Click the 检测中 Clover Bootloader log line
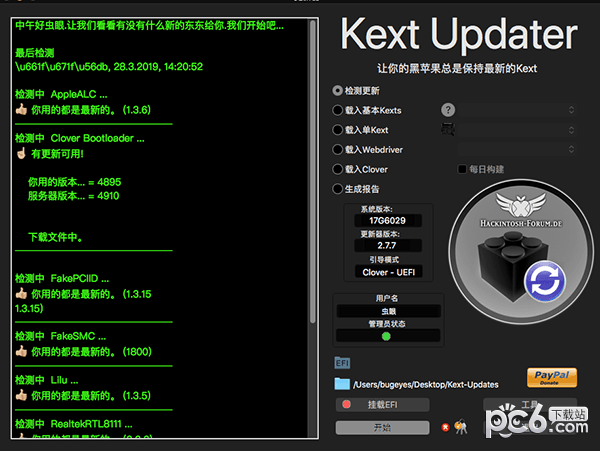 (x=80, y=138)
